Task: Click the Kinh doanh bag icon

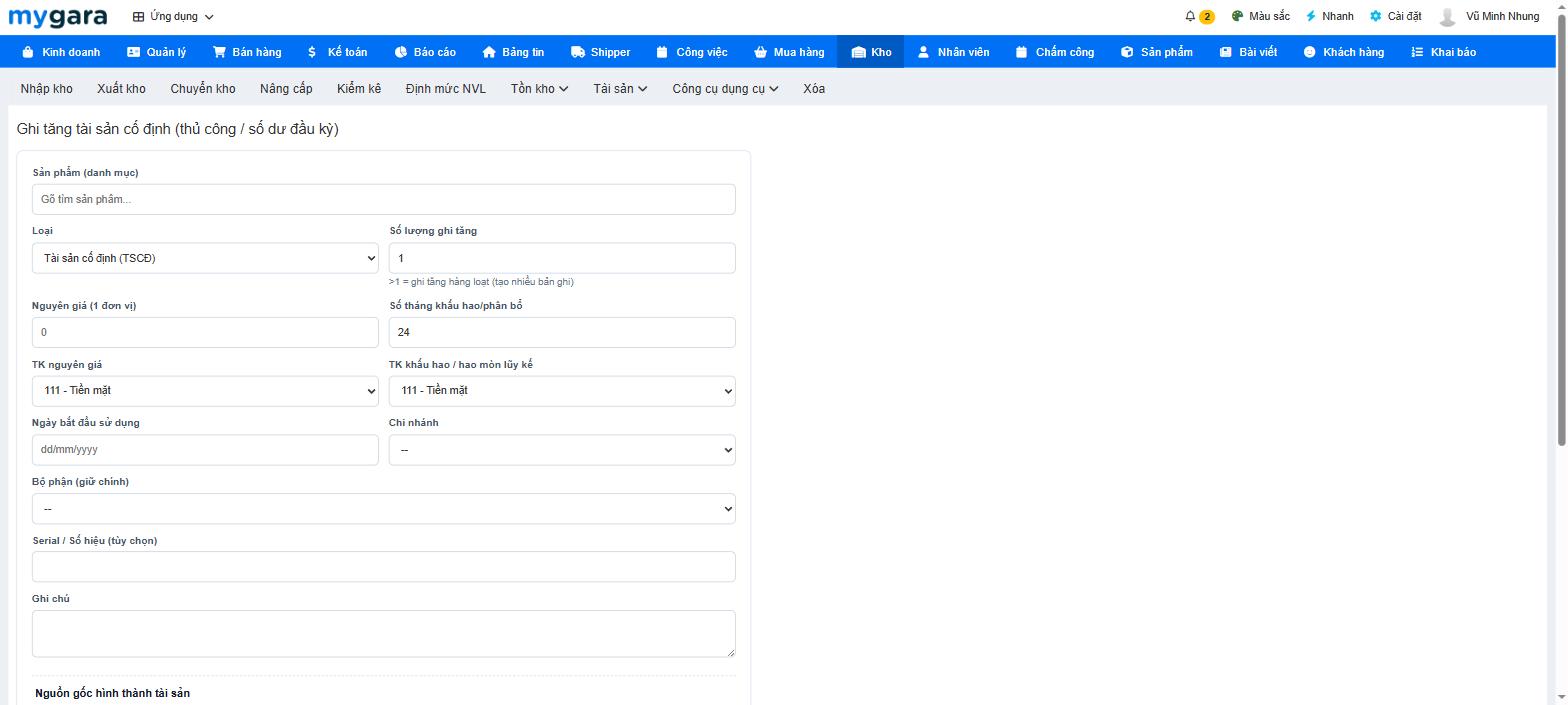Action: click(x=27, y=52)
